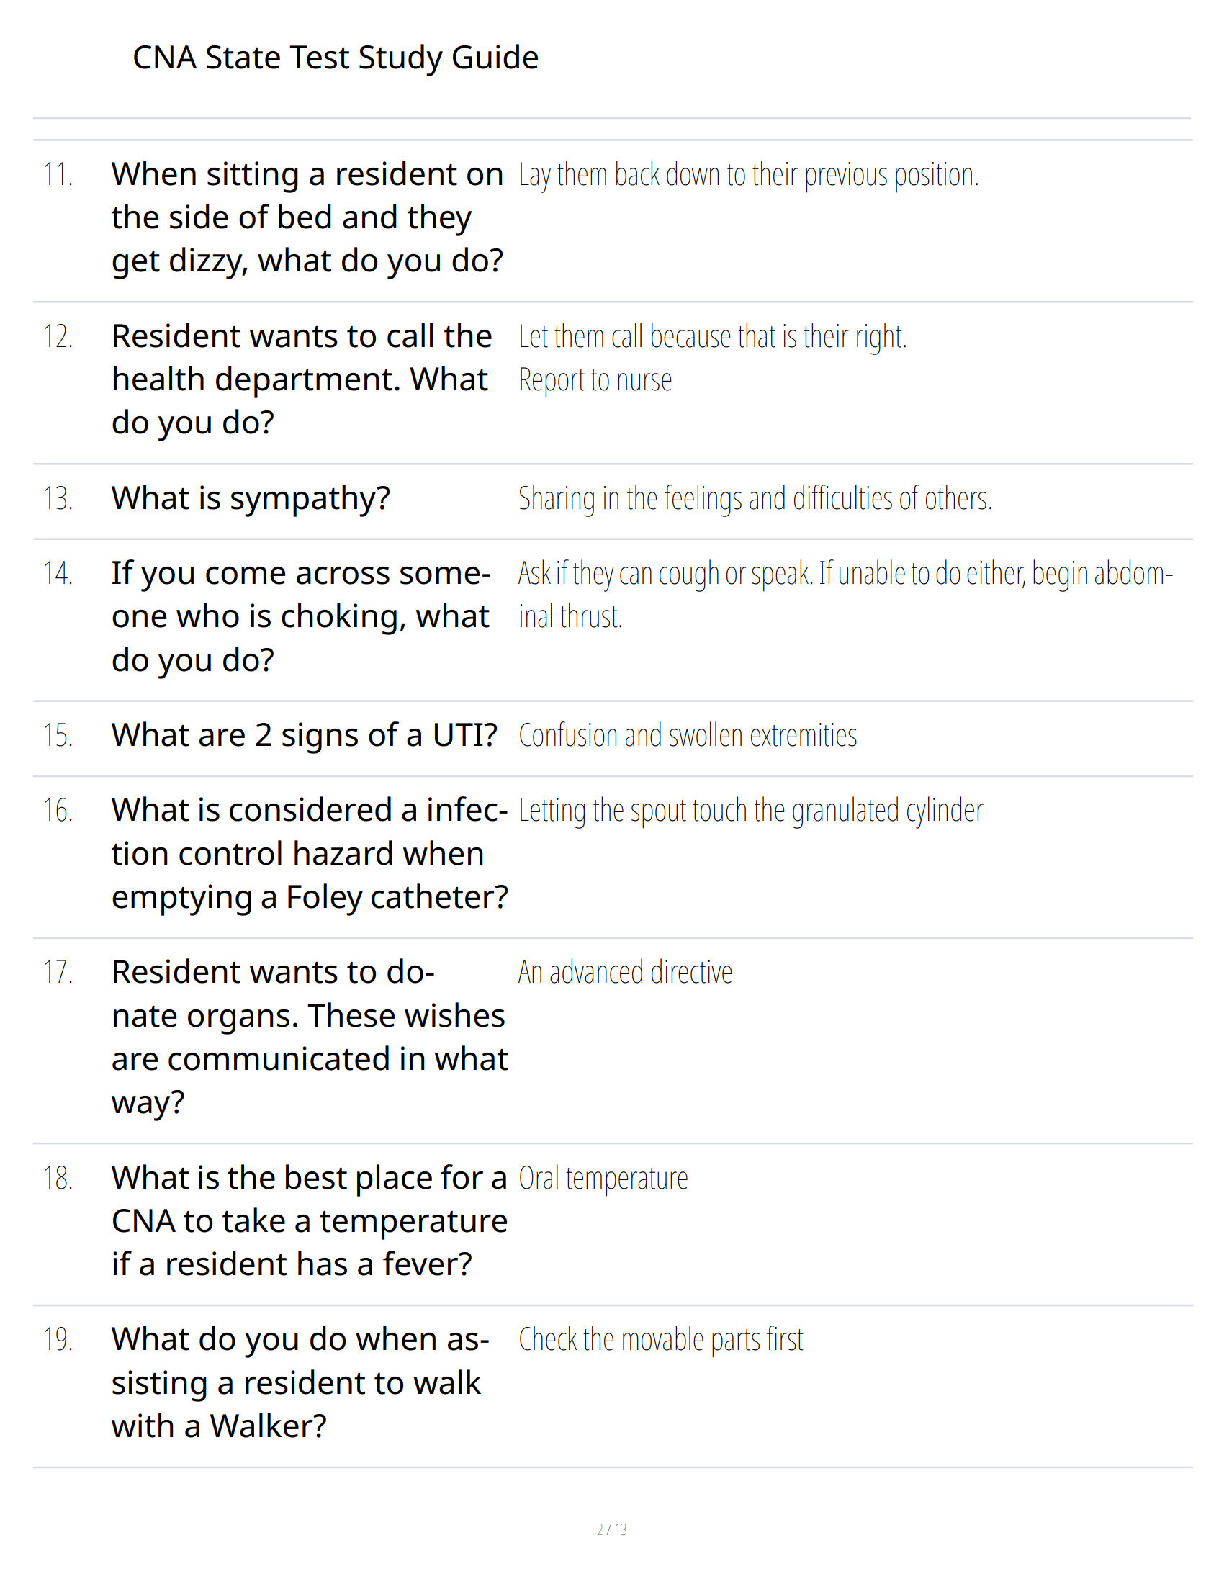
Task: Select question 18 about taking temperature
Action: pyautogui.click(x=310, y=1221)
